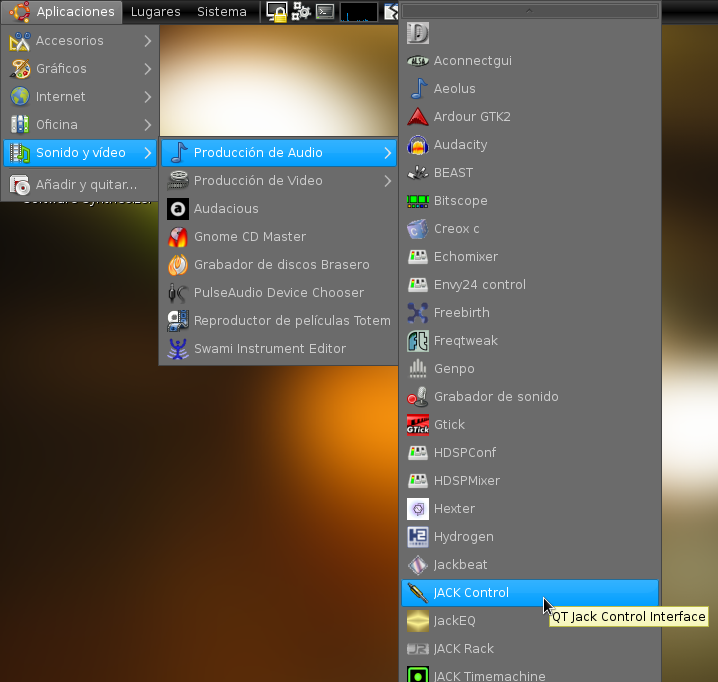Click the Ardour GTK2 red triangle icon
The image size is (718, 682).
coord(418,117)
